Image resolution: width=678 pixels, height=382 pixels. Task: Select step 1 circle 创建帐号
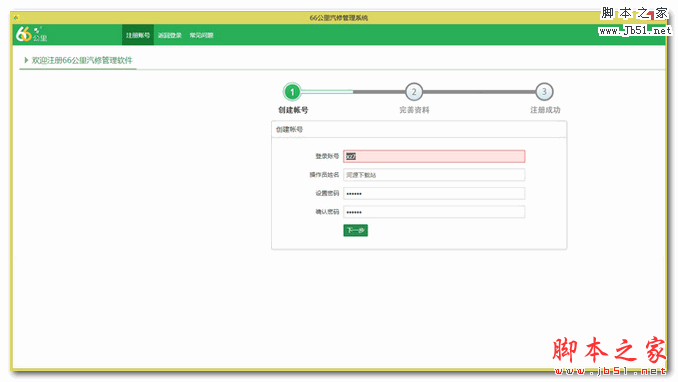pos(292,92)
